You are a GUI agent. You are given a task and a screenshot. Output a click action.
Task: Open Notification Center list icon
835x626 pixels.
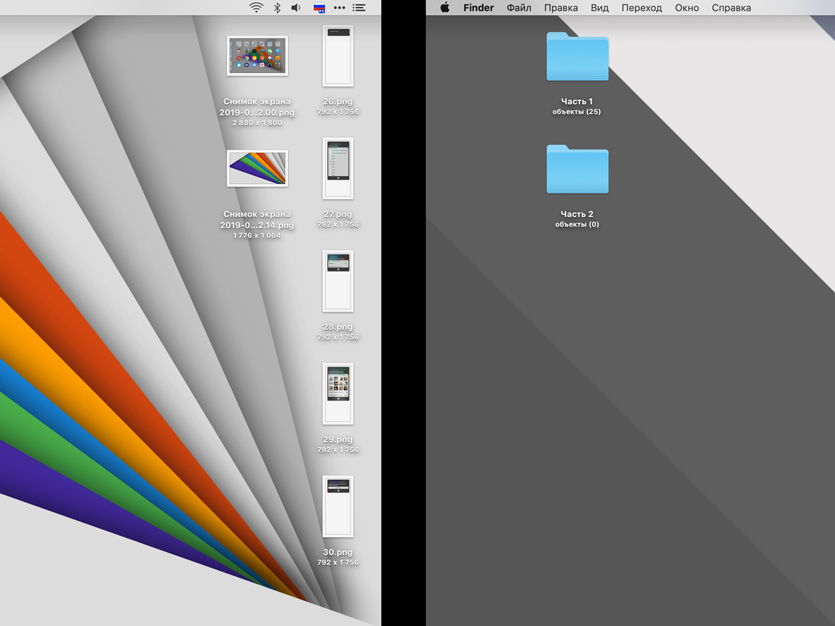point(359,8)
